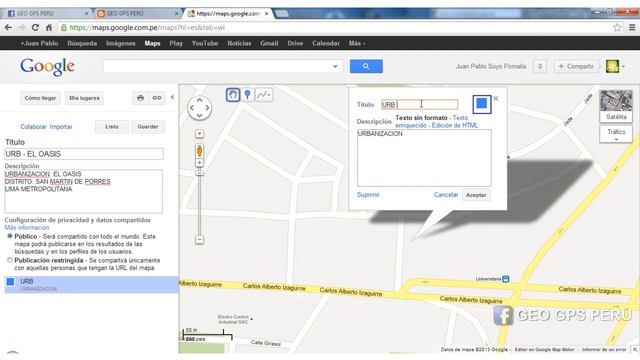Click Aceptar in info window

point(476,195)
